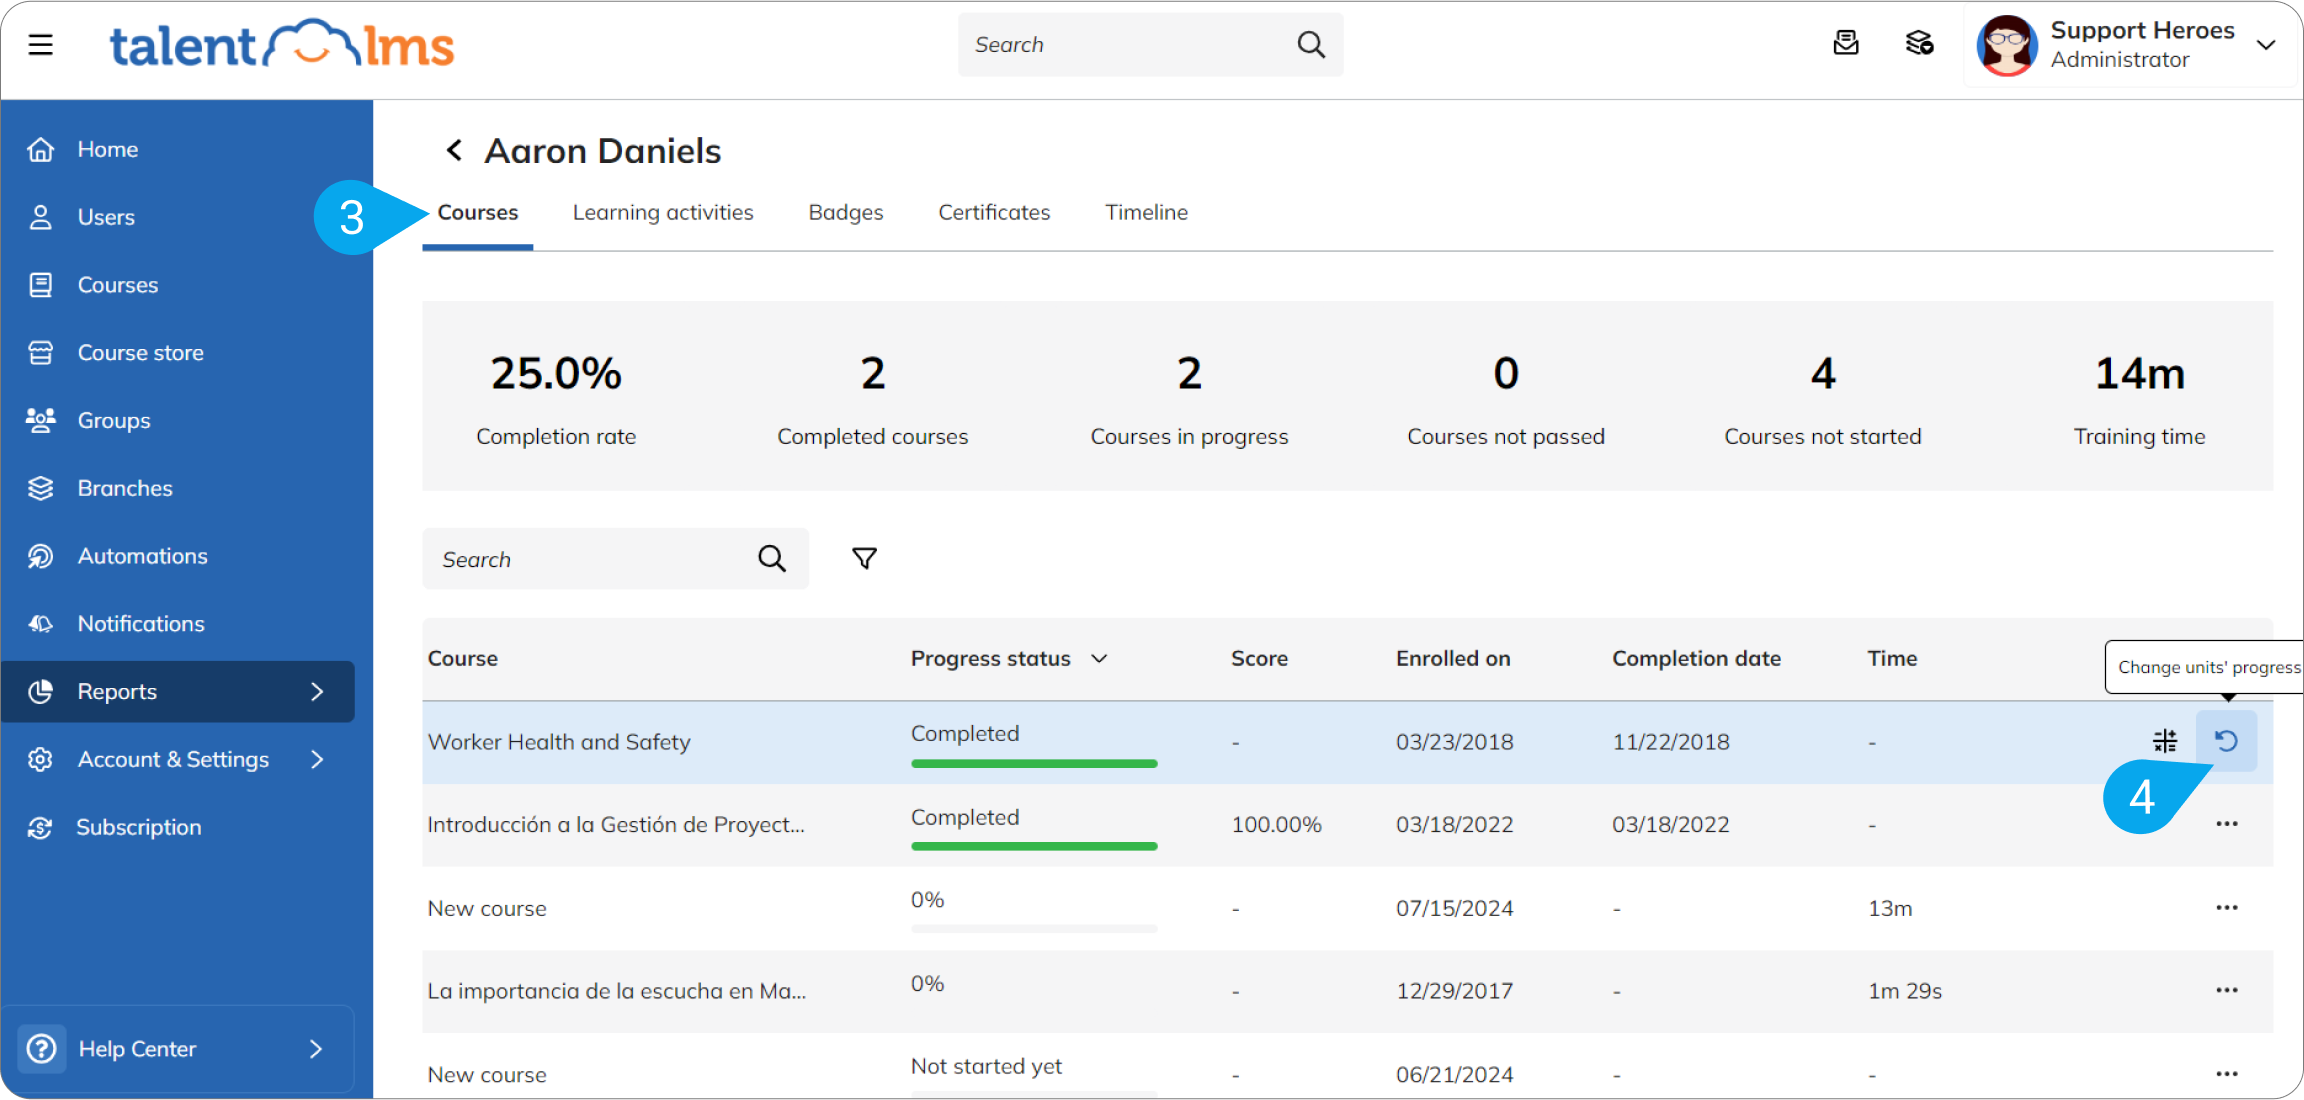This screenshot has height=1100, width=2304.
Task: Open options menu for New course 06/21/2024
Action: pyautogui.click(x=2227, y=1074)
